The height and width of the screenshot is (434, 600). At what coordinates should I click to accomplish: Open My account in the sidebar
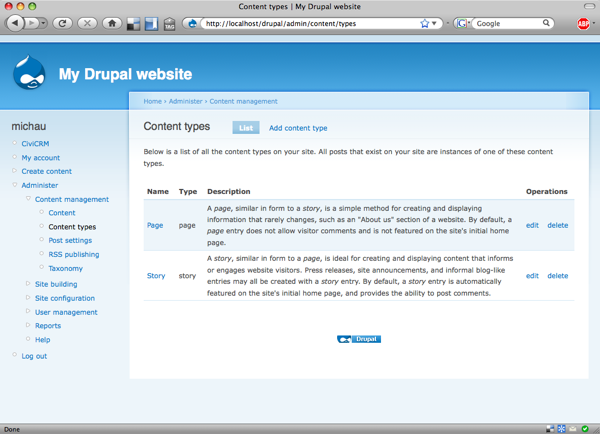click(41, 158)
